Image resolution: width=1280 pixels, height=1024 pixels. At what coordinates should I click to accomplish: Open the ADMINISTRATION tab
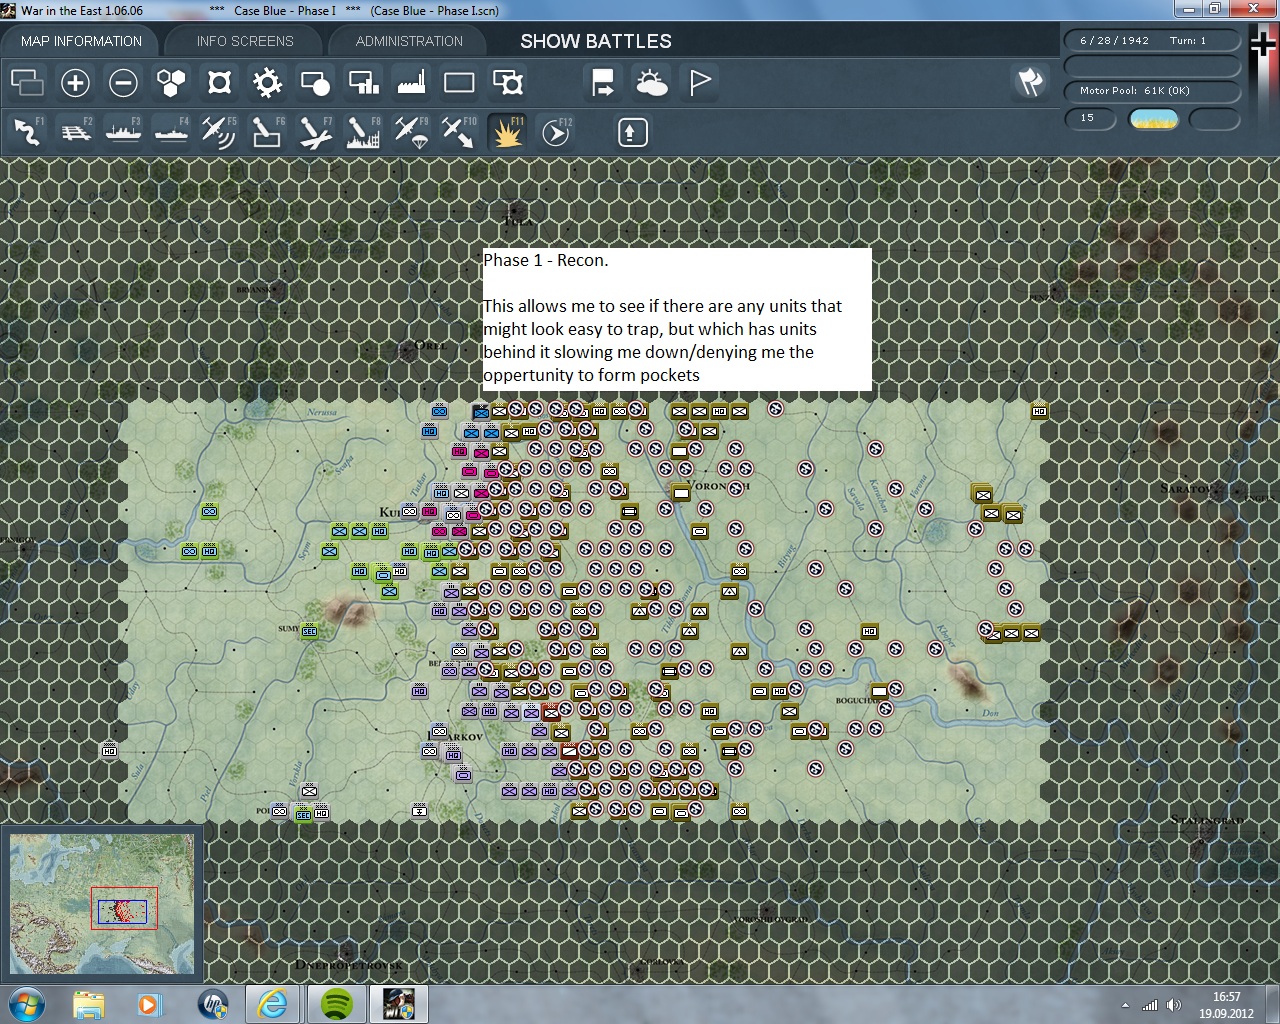coord(409,41)
